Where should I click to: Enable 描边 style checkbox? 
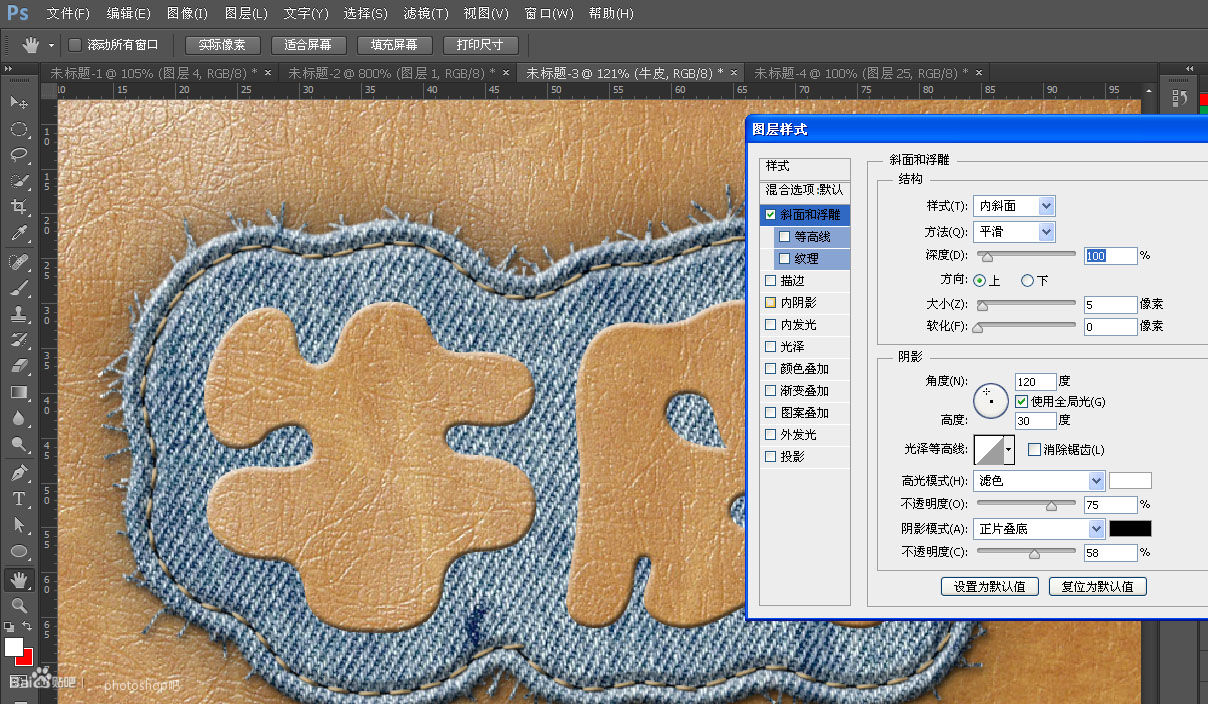(x=770, y=281)
